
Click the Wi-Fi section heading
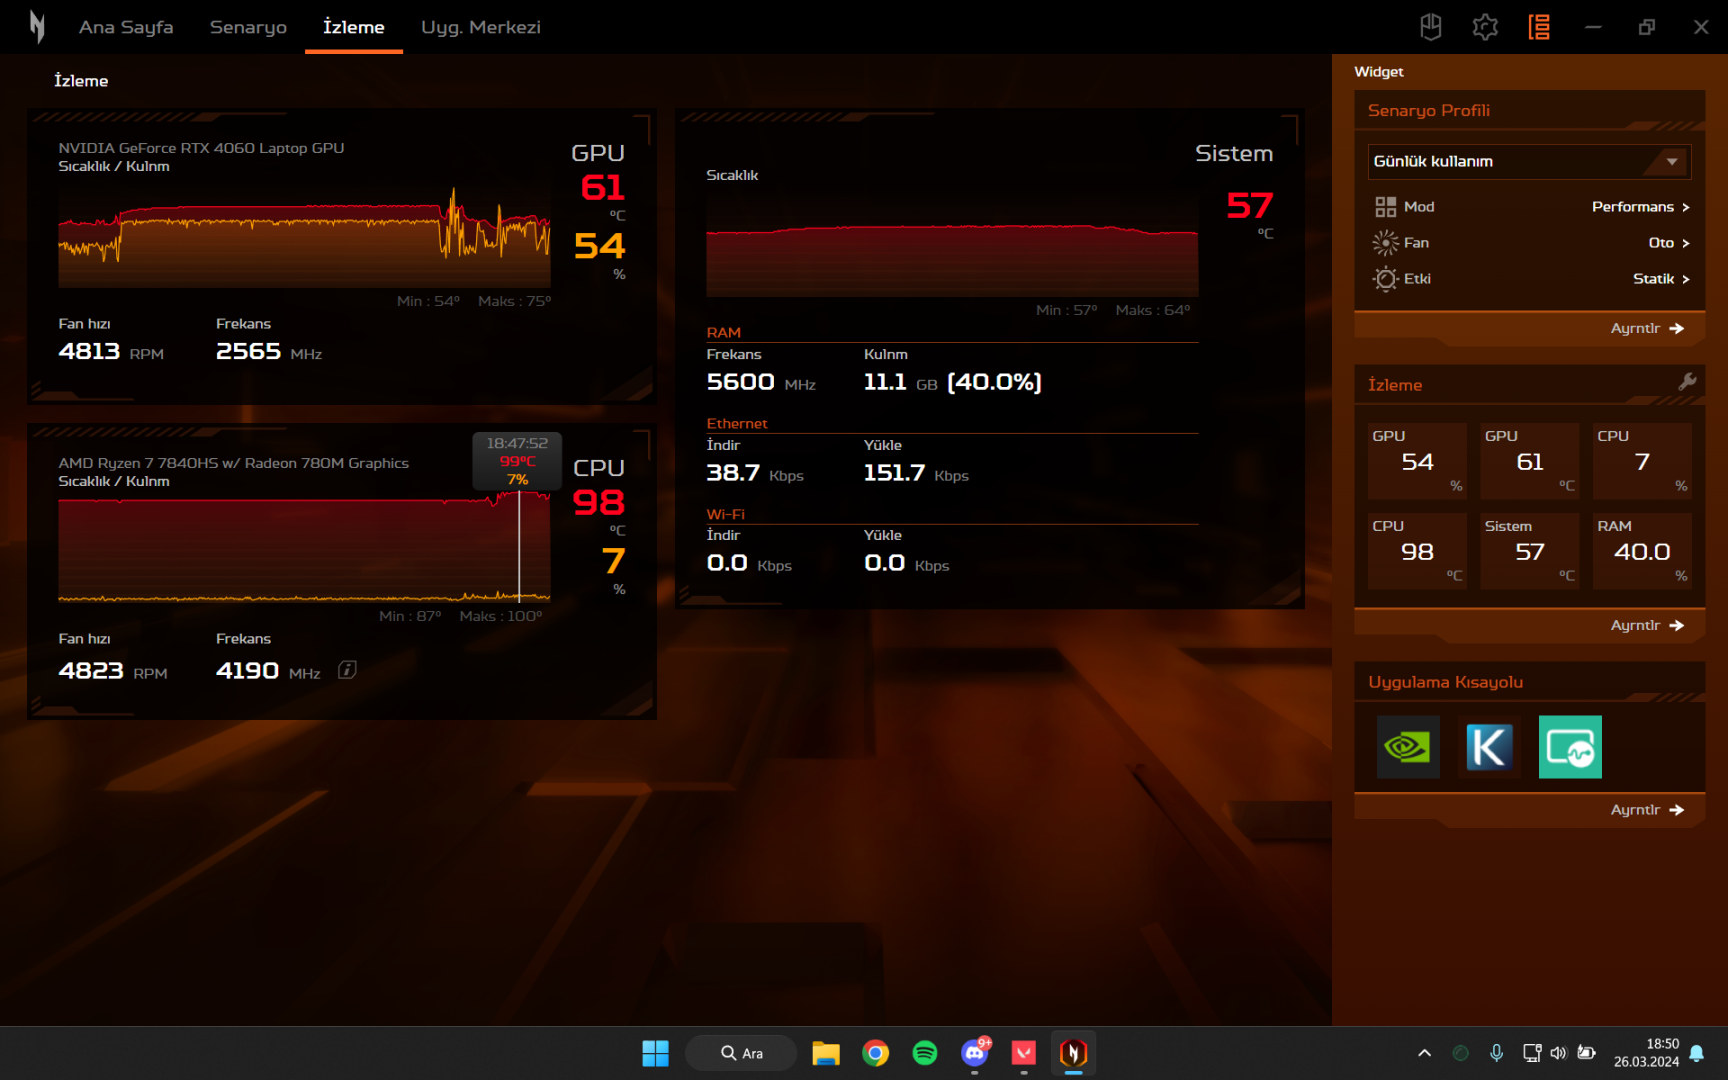pos(725,514)
